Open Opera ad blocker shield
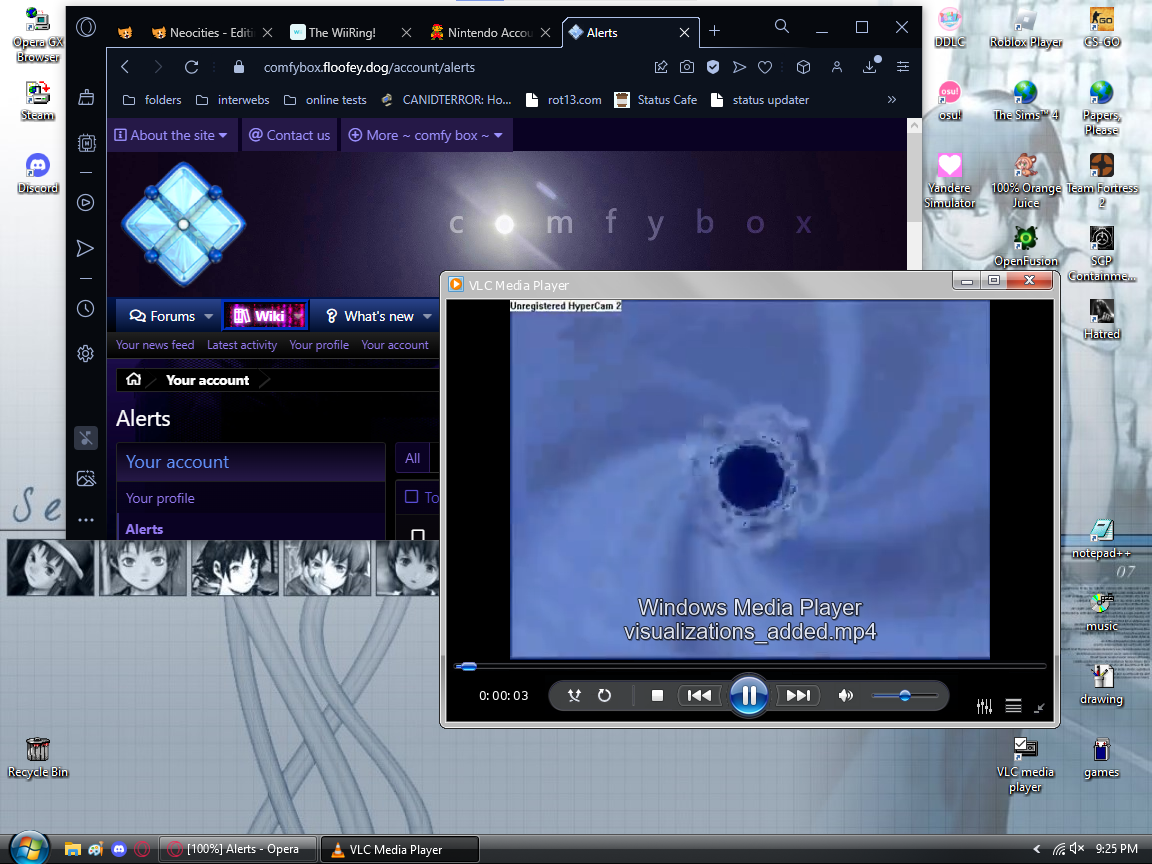This screenshot has height=864, width=1152. coord(713,67)
